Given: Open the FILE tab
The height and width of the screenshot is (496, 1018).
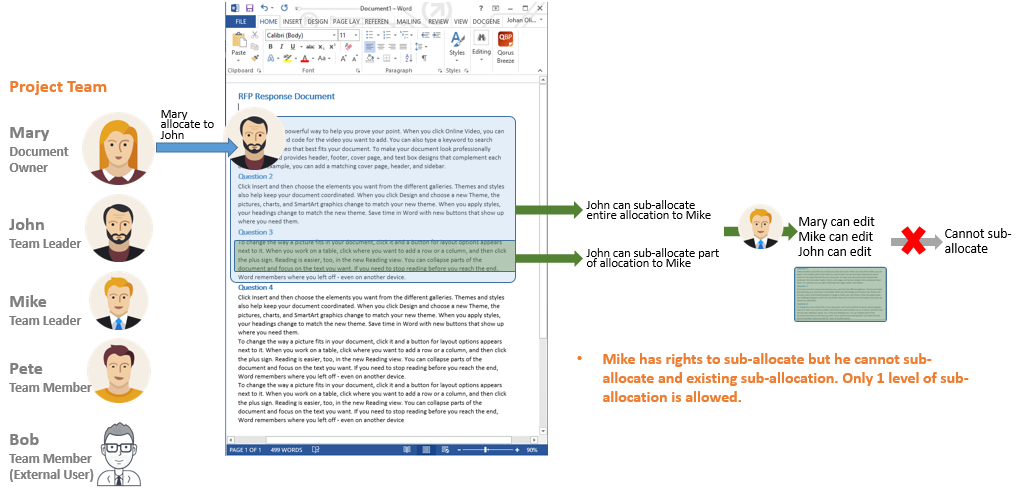Looking at the screenshot, I should (241, 21).
